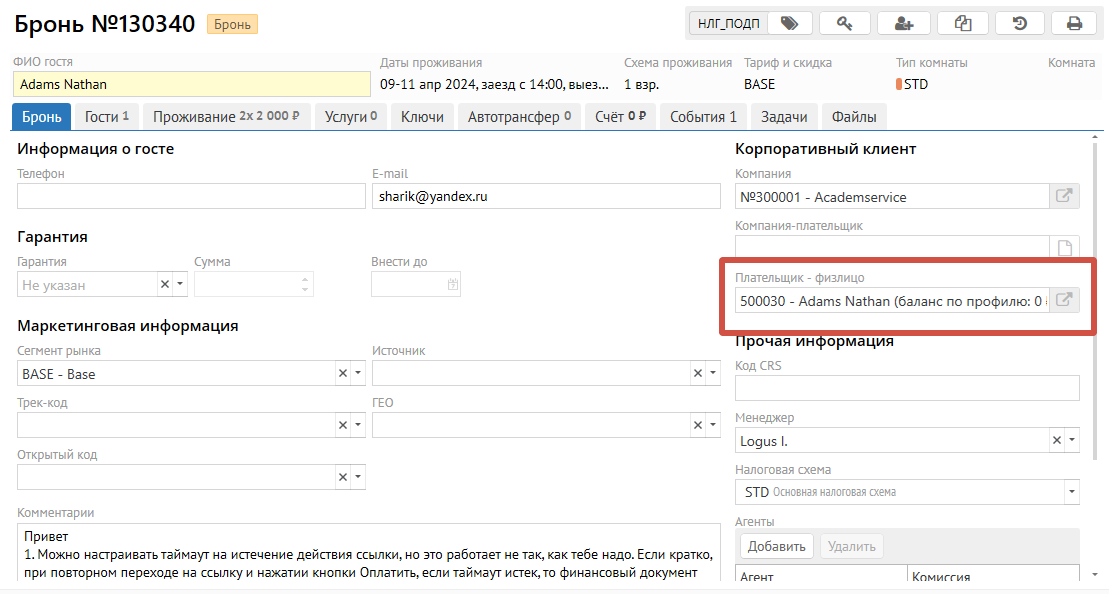Open the Налоговая схема dropdown
The width and height of the screenshot is (1109, 594).
[1072, 492]
